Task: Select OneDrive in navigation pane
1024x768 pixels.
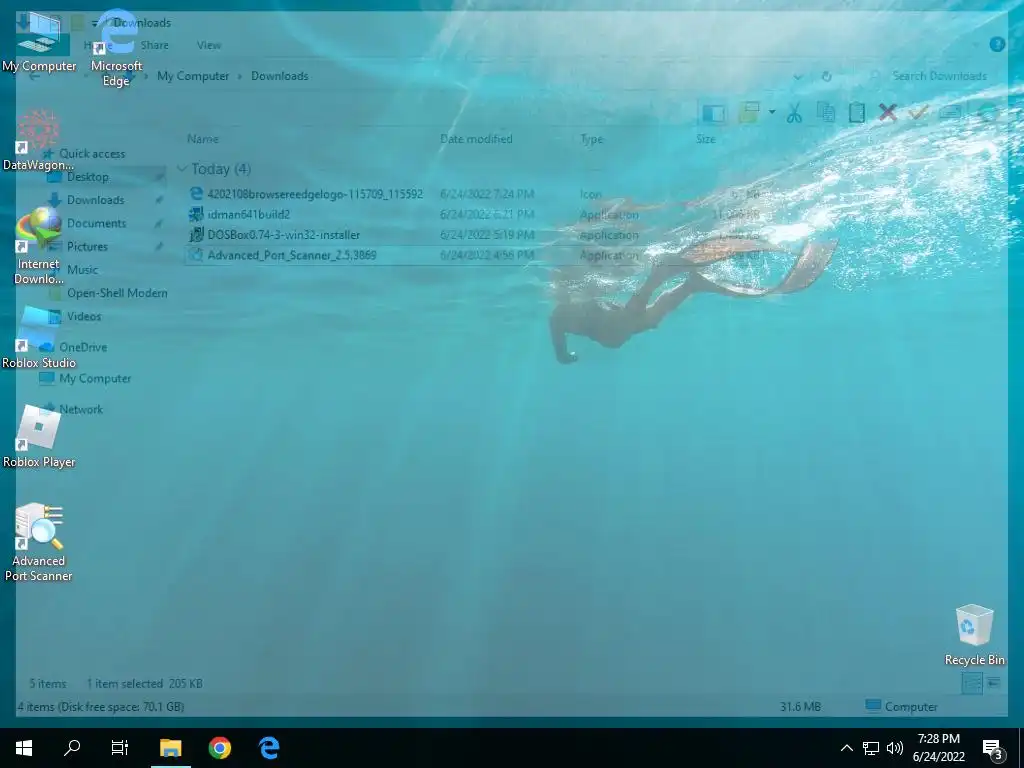Action: 83,347
